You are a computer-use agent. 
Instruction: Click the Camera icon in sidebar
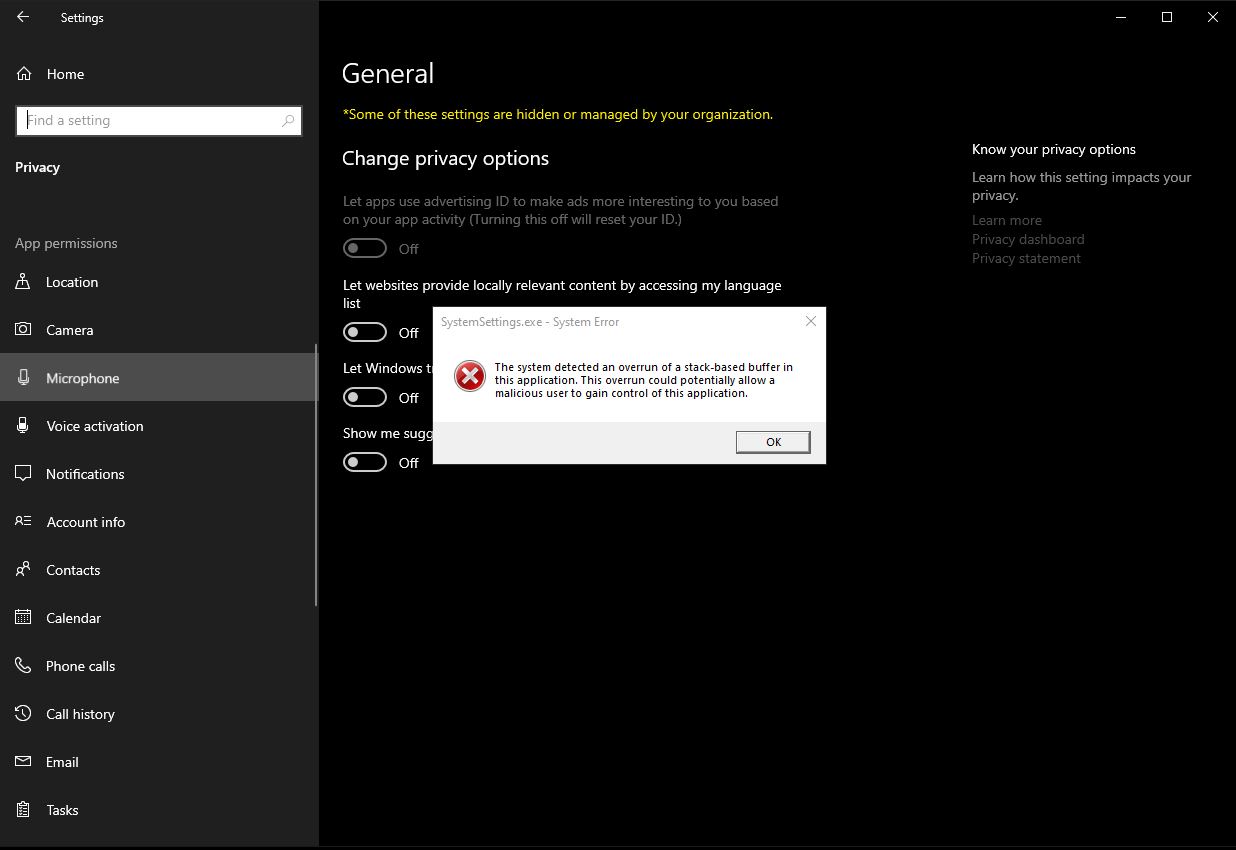(23, 330)
